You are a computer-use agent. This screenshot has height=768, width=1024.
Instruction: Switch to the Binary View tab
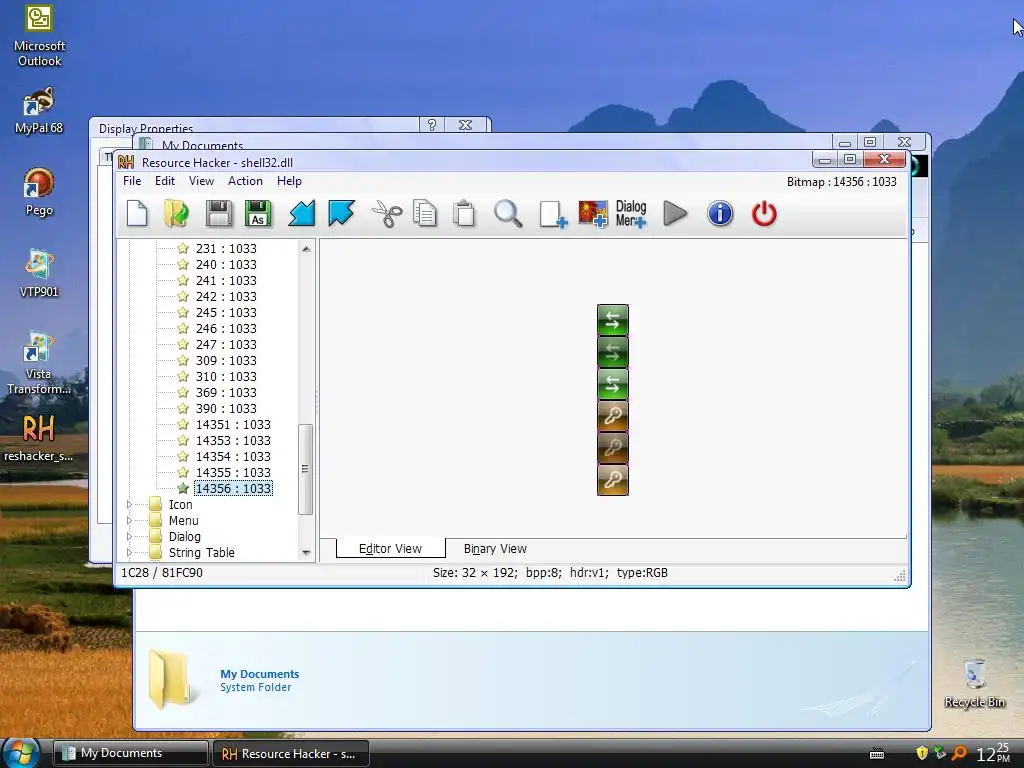(495, 549)
